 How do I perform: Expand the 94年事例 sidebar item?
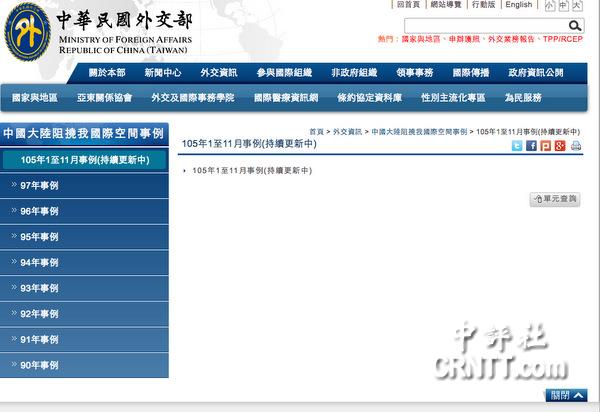[40, 262]
